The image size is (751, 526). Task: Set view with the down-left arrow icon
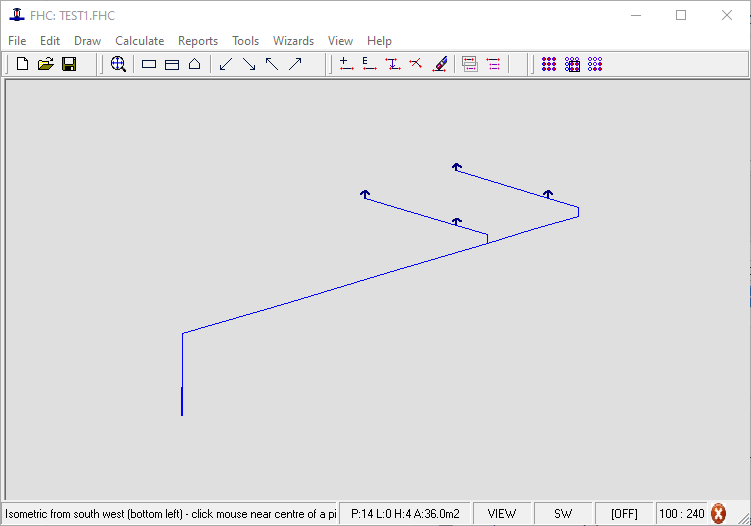tap(226, 64)
